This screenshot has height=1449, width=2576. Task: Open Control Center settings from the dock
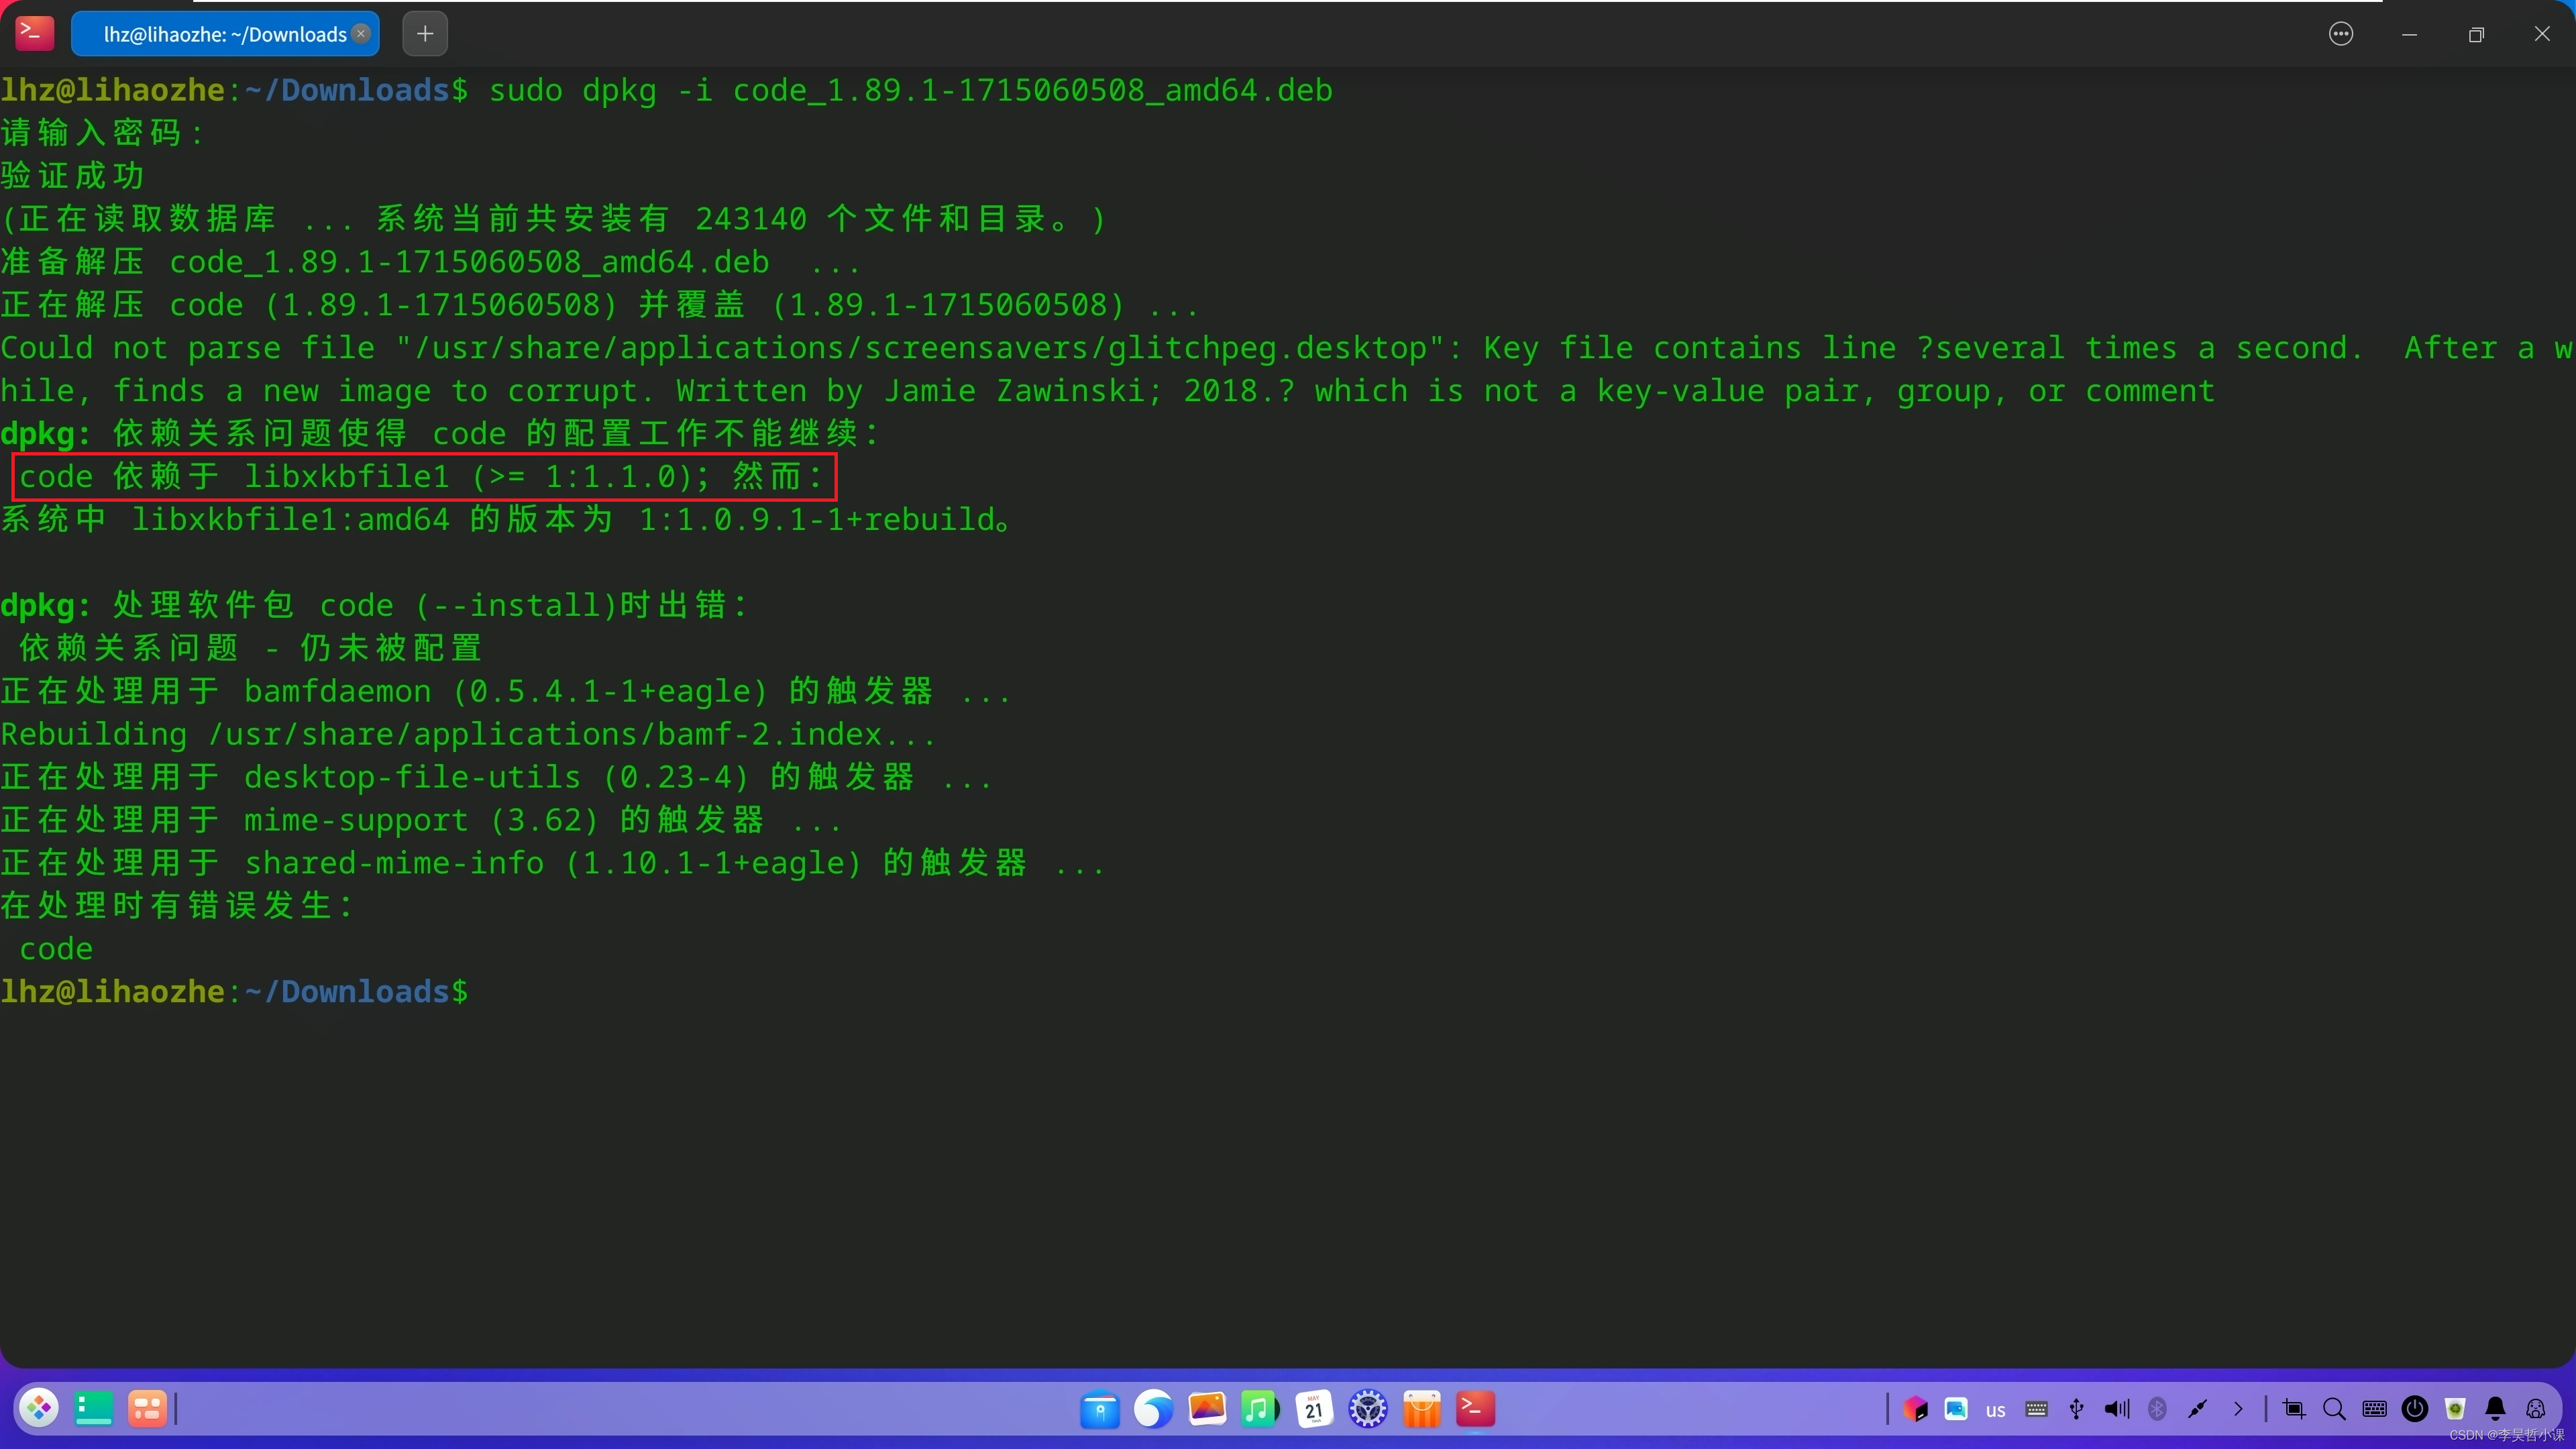tap(1368, 1408)
